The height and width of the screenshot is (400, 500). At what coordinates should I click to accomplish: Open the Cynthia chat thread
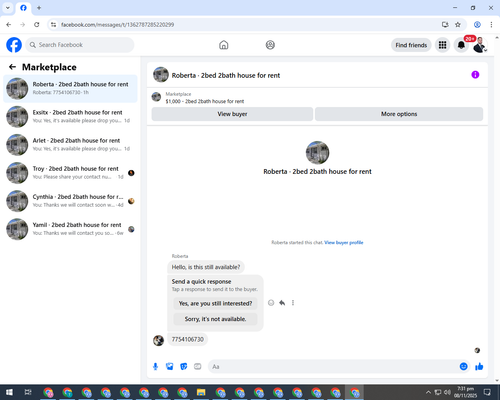(70, 201)
